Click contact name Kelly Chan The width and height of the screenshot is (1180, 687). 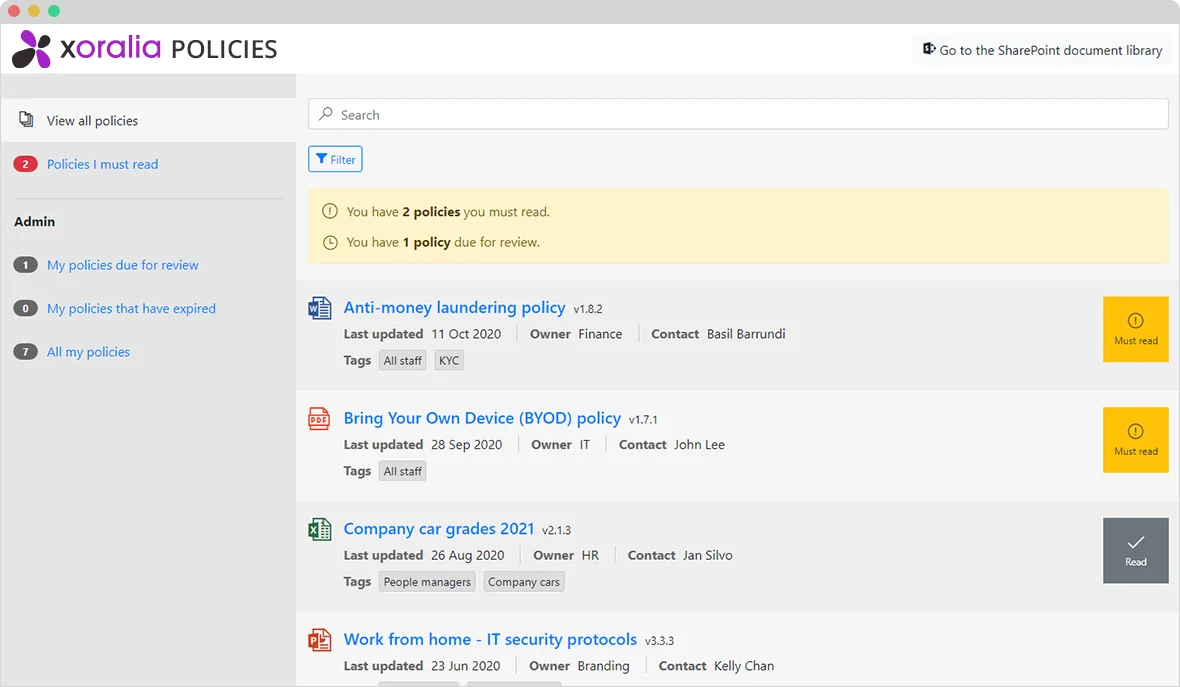(744, 666)
